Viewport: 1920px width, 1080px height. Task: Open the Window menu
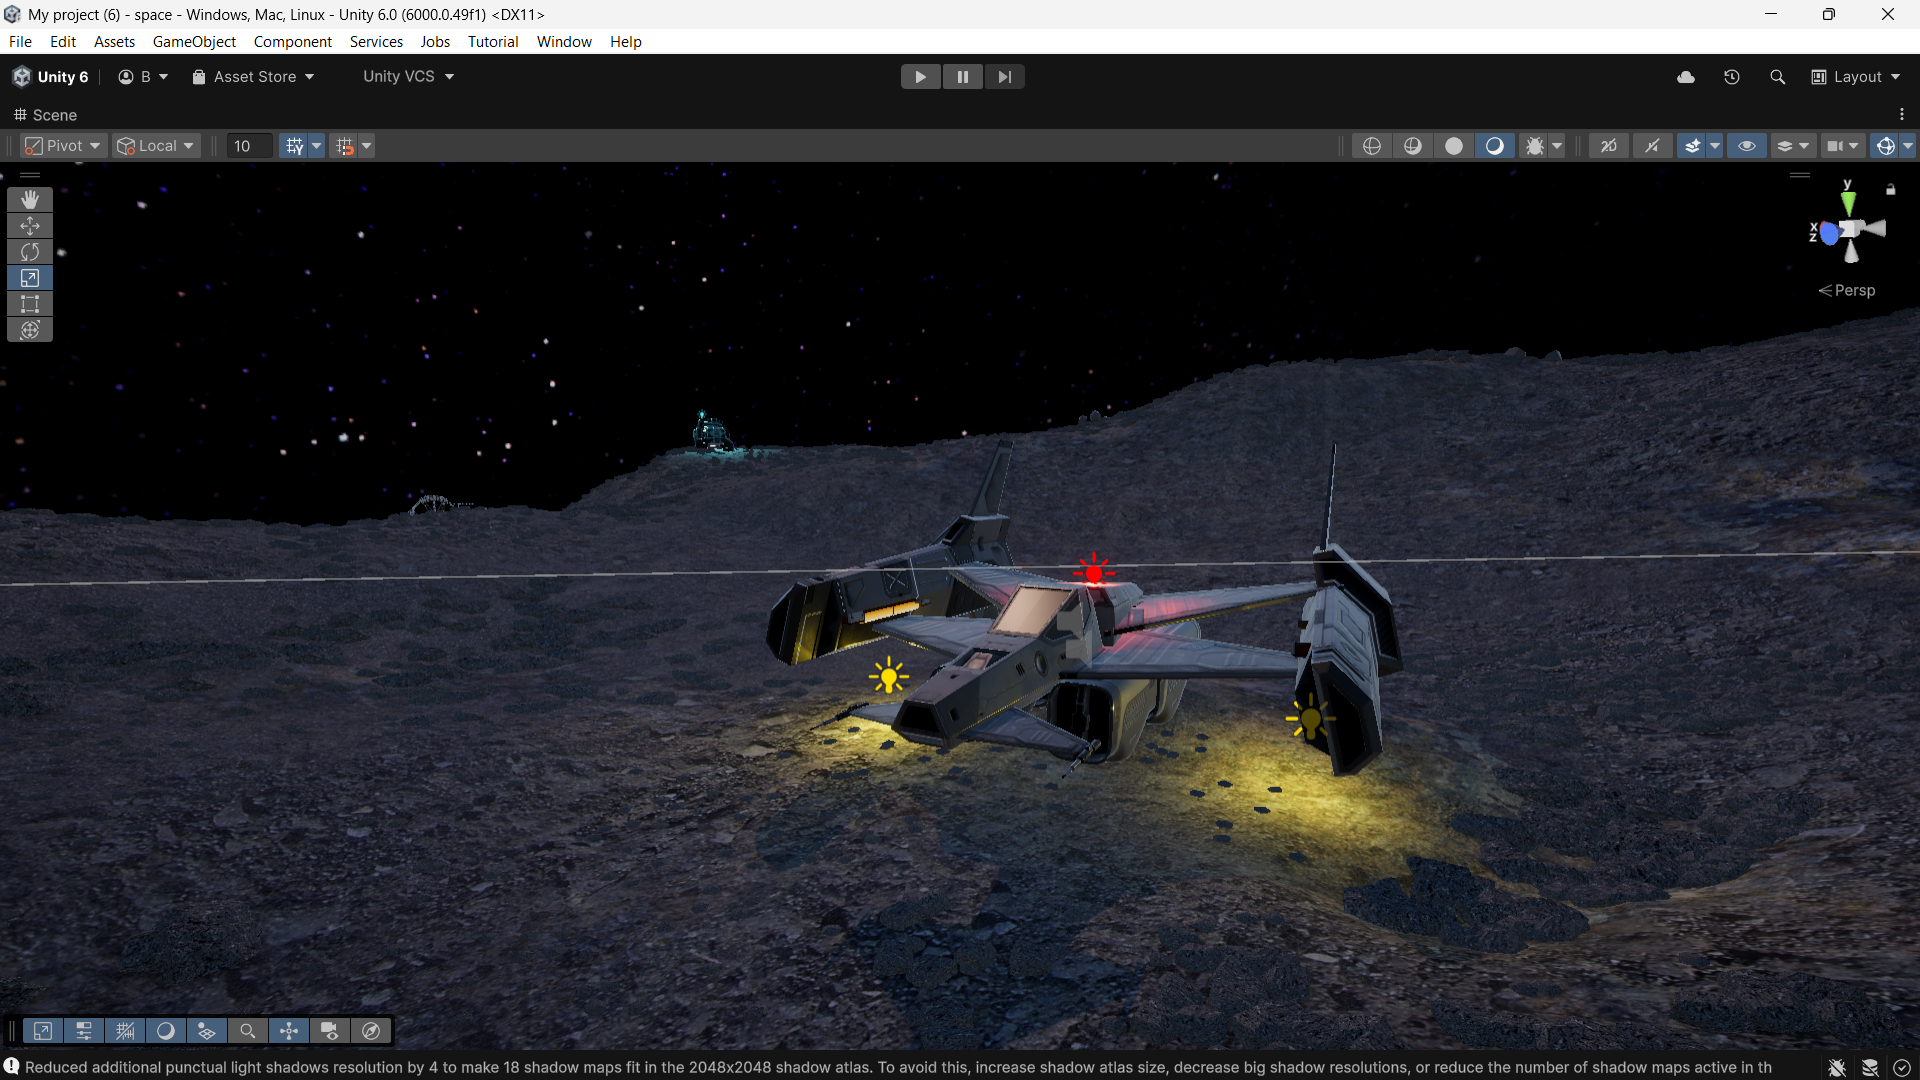coord(564,42)
